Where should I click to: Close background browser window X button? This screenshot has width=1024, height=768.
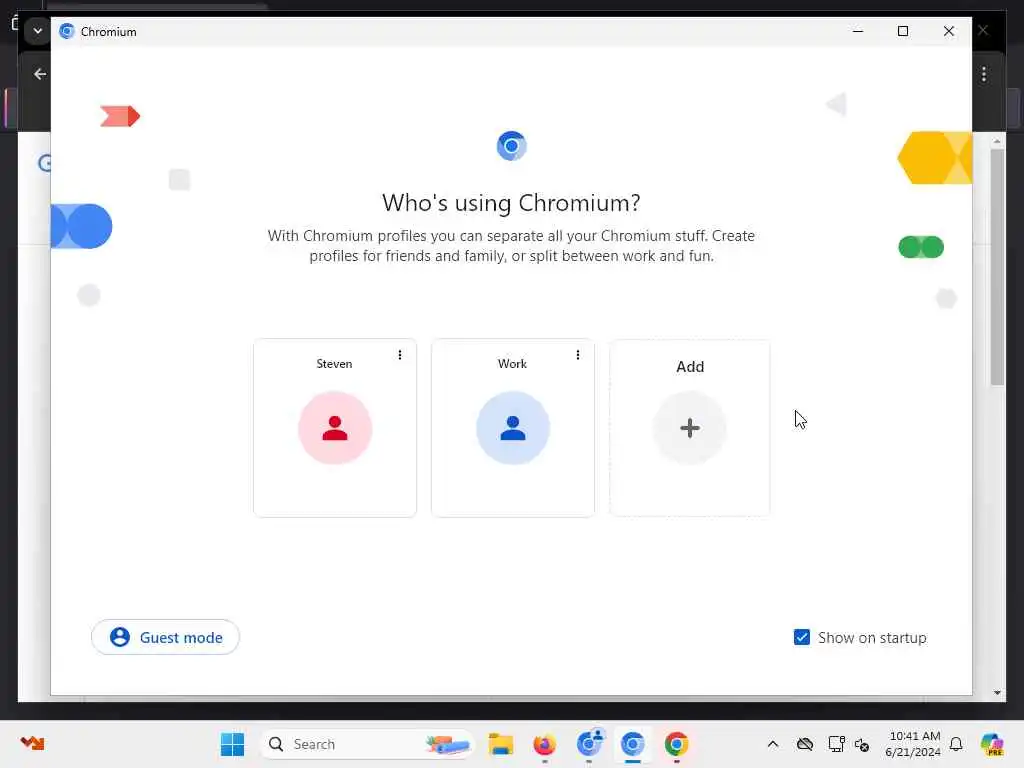983,31
